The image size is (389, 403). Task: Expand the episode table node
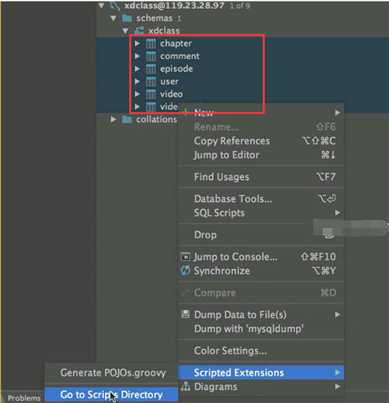click(137, 69)
